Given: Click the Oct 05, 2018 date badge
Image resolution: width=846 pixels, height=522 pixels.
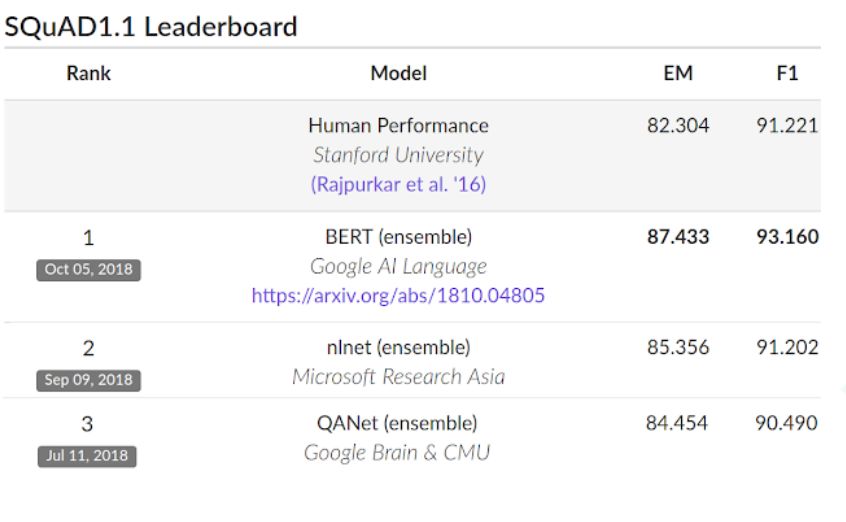Looking at the screenshot, I should tap(88, 270).
